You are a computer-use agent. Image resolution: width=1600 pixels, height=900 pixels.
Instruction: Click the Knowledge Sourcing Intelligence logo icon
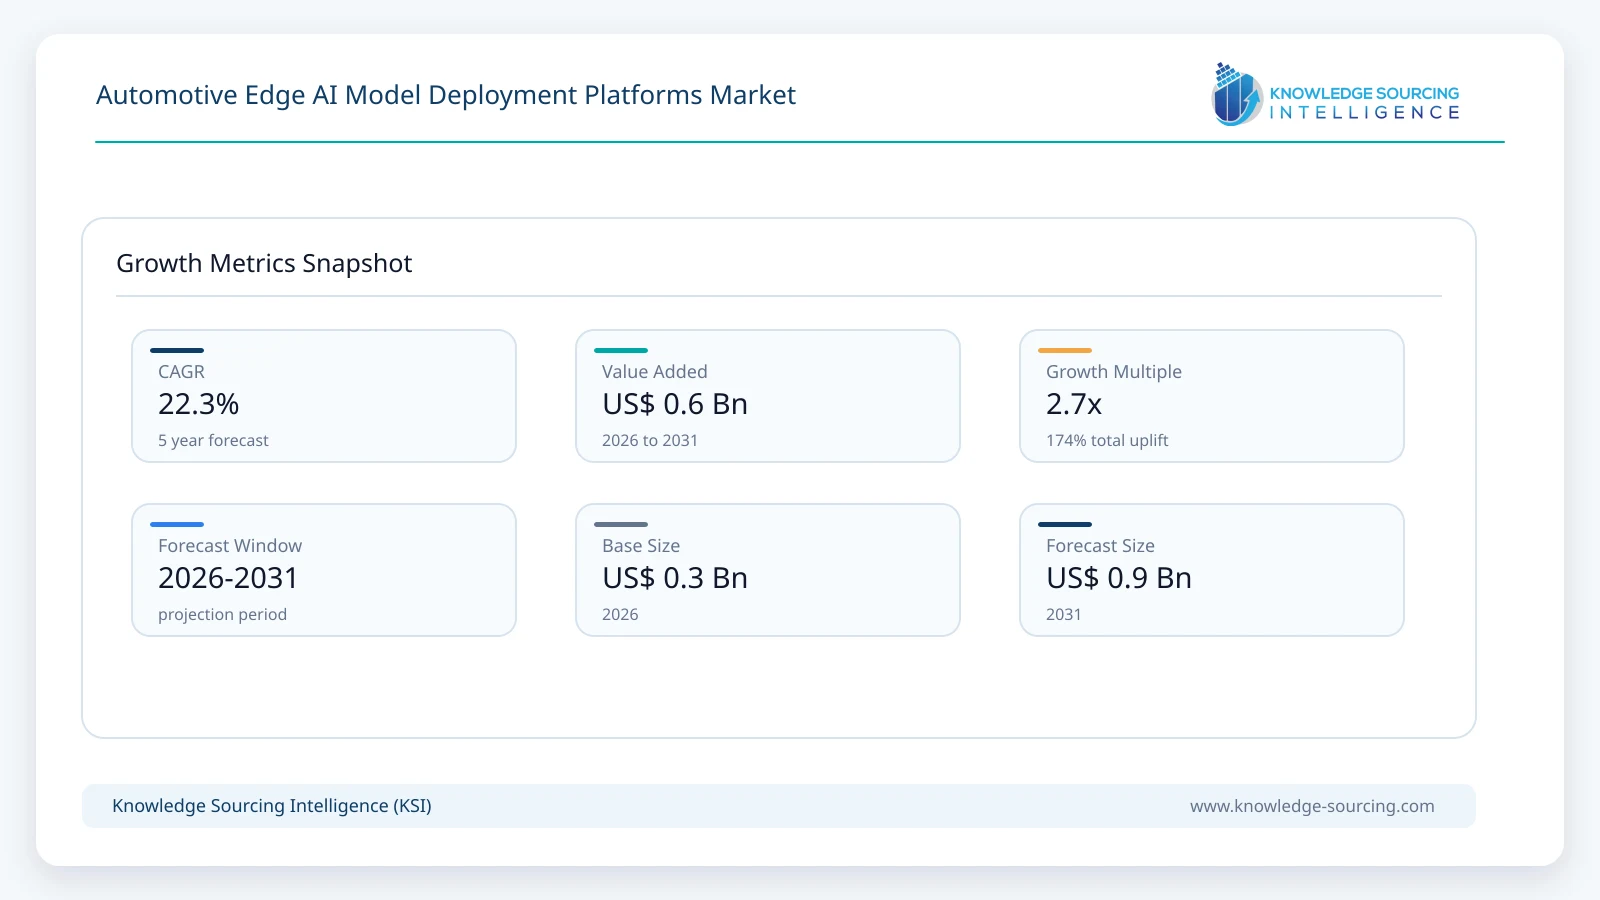pos(1237,94)
